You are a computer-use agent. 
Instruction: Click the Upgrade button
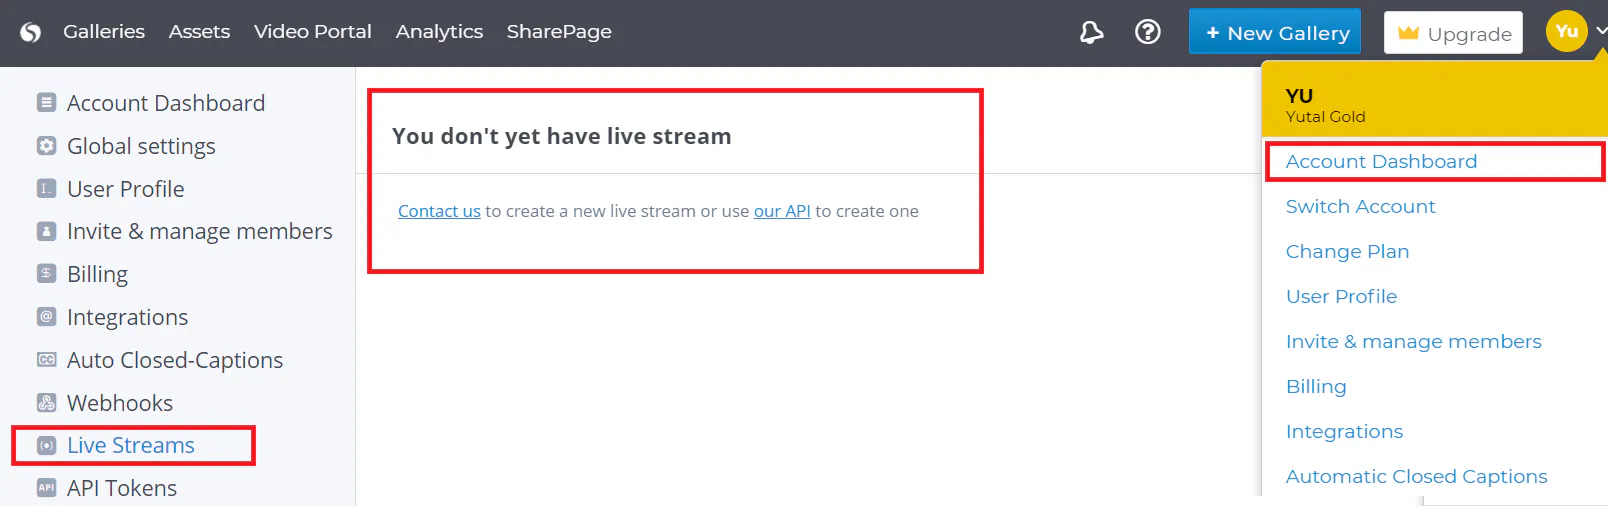point(1454,33)
